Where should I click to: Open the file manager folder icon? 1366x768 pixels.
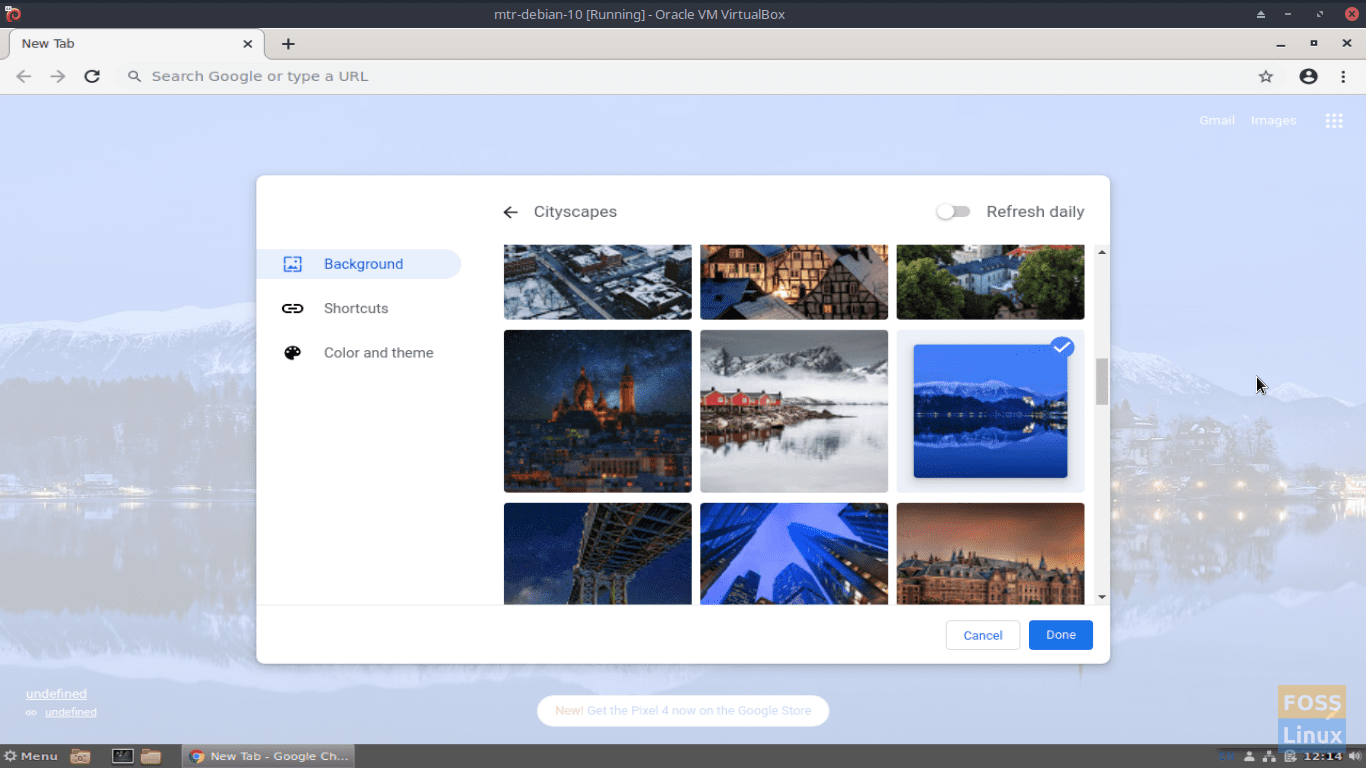tap(151, 756)
